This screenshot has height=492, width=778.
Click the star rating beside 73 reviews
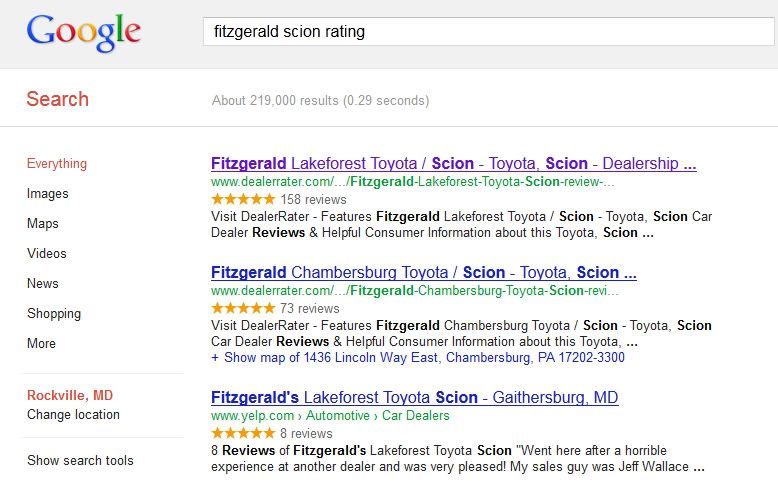(243, 309)
